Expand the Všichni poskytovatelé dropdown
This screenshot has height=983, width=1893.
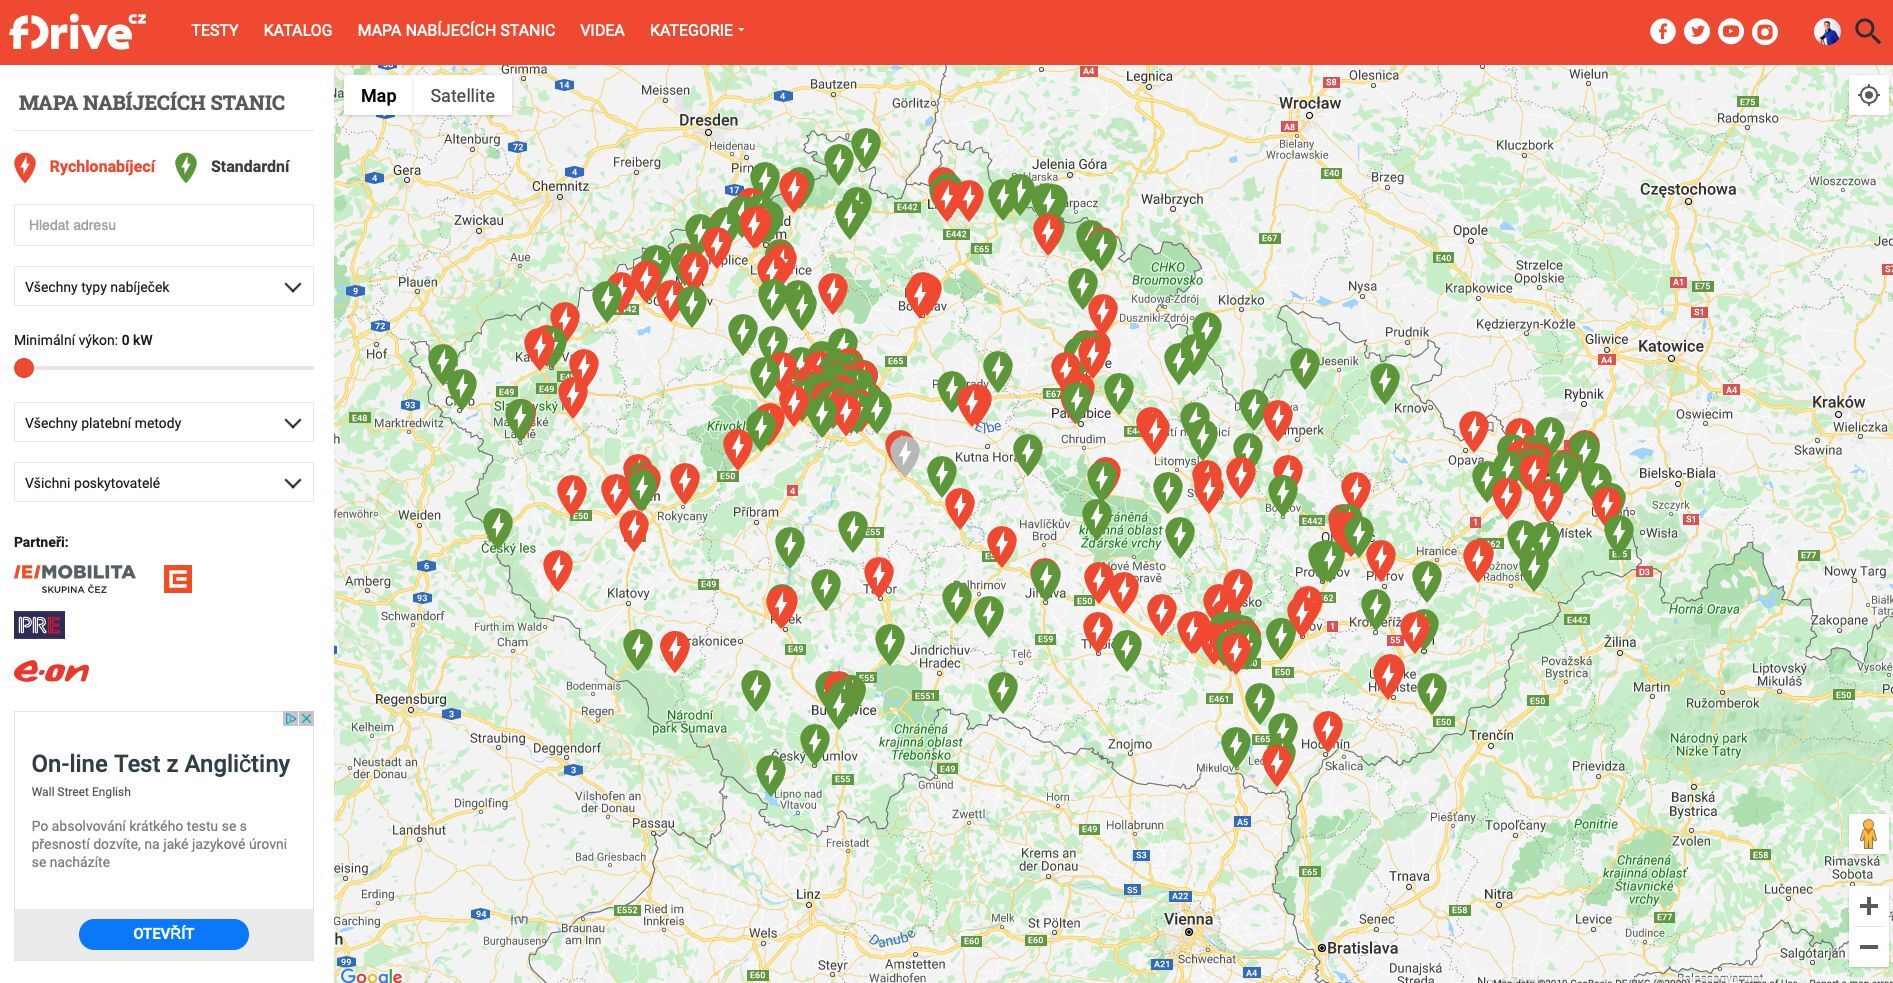pyautogui.click(x=163, y=482)
